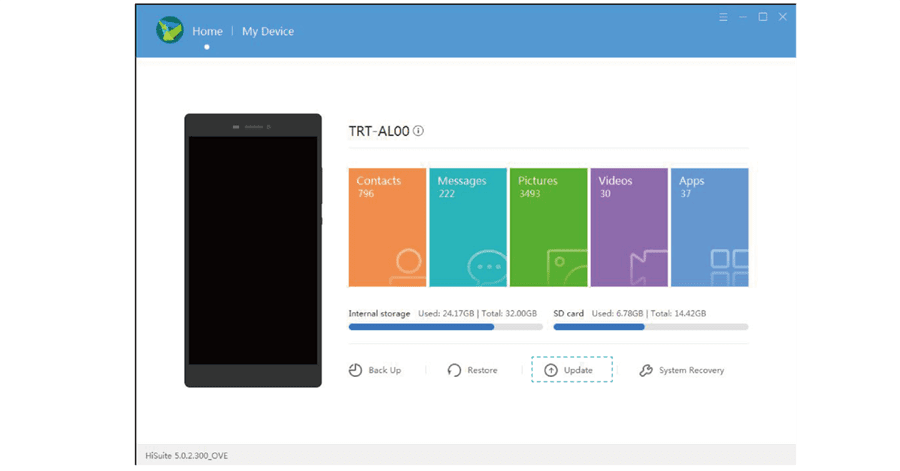Switch to the Home tab

click(207, 31)
